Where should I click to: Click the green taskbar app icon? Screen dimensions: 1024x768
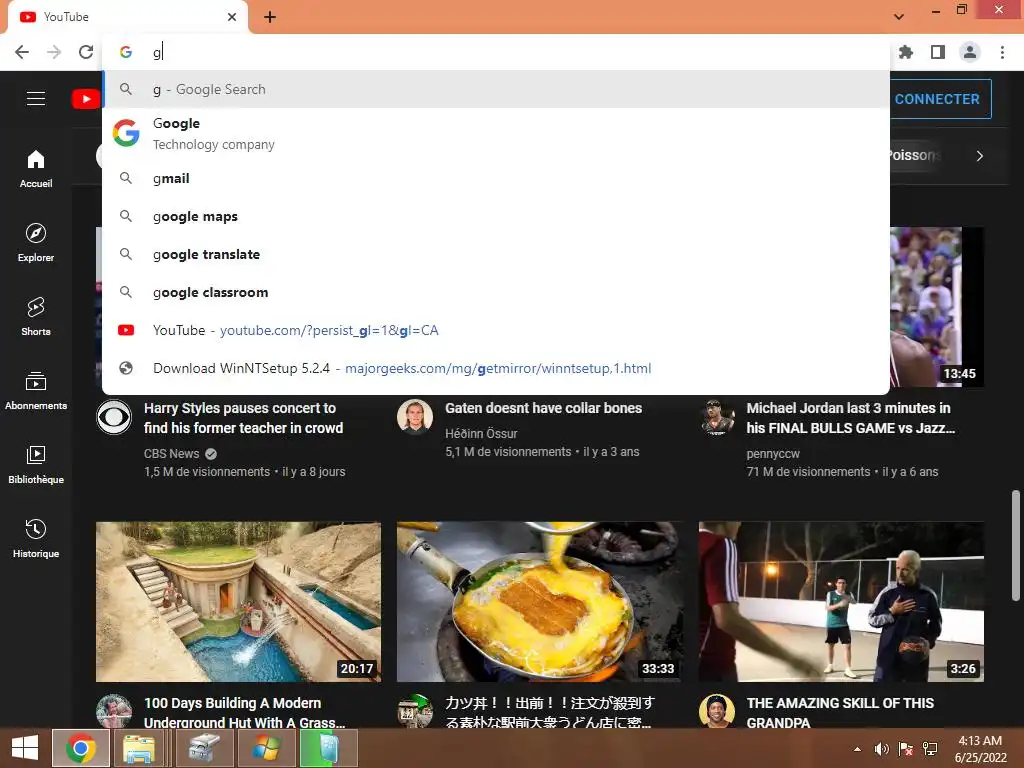(328, 748)
